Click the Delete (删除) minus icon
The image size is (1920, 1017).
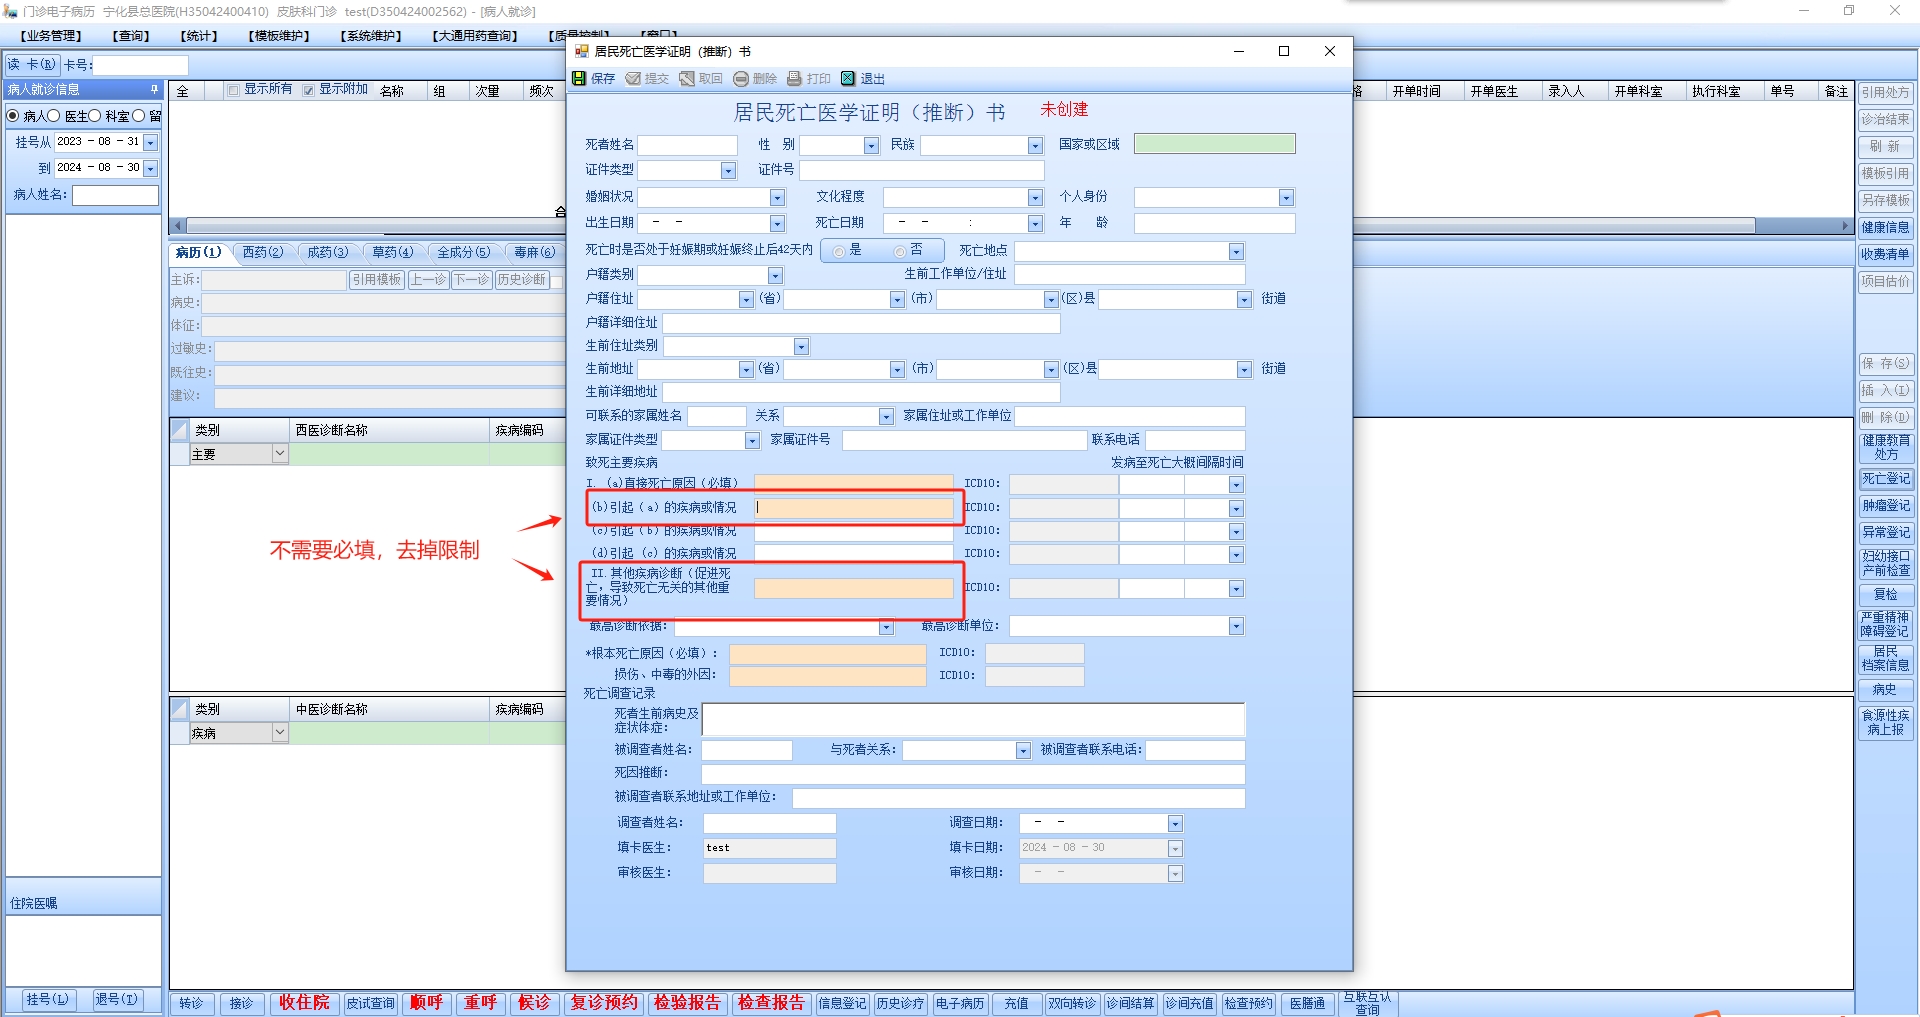tap(741, 78)
